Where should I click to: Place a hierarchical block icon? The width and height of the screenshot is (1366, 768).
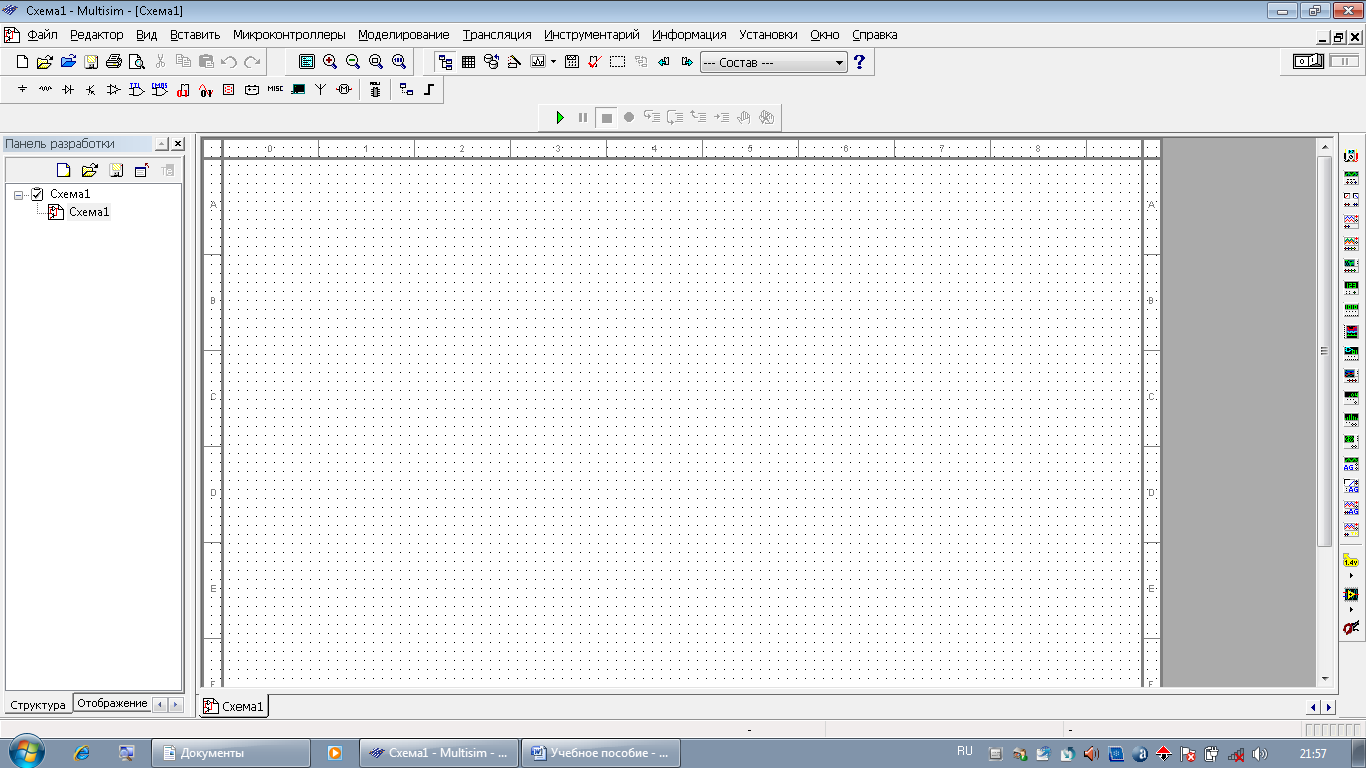(406, 89)
